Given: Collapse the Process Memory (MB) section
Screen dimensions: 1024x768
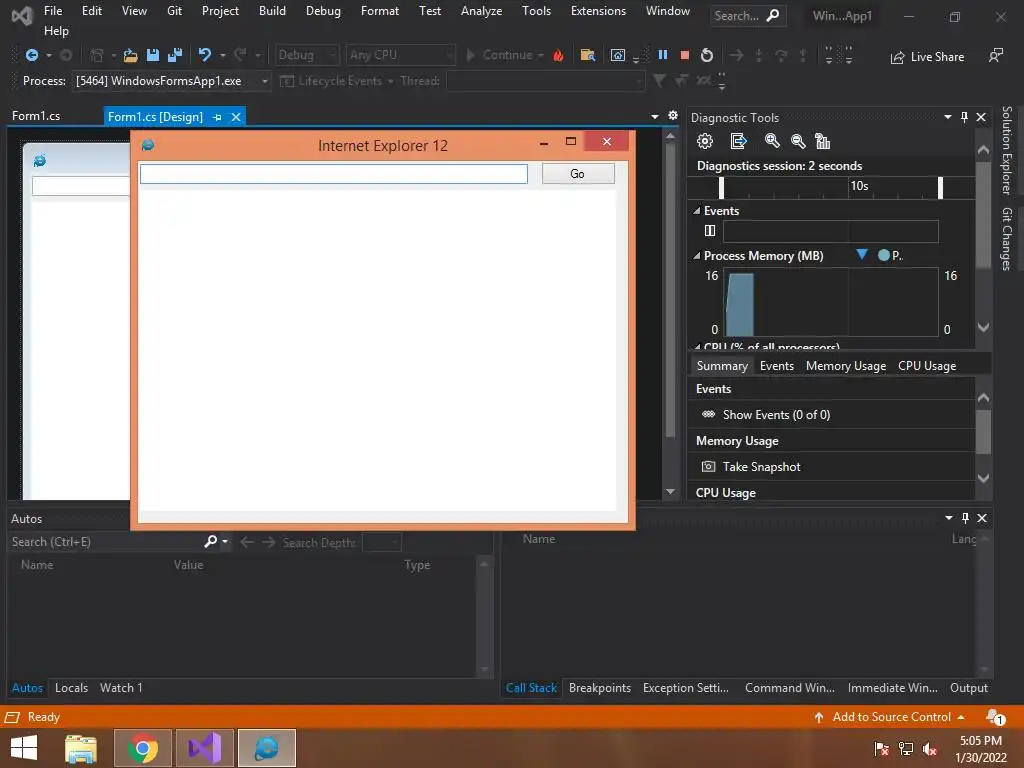Looking at the screenshot, I should coord(696,256).
